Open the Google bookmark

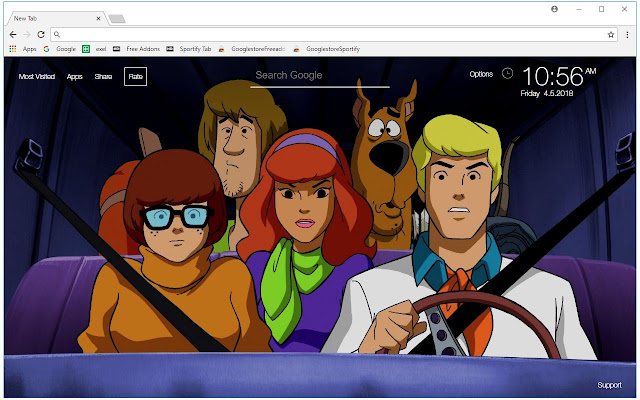click(60, 49)
